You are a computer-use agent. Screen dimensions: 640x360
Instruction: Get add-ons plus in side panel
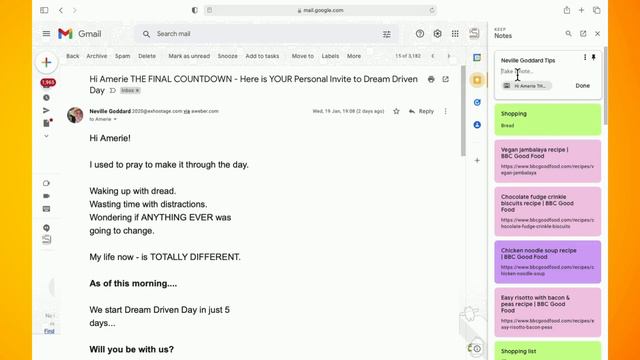tap(477, 160)
